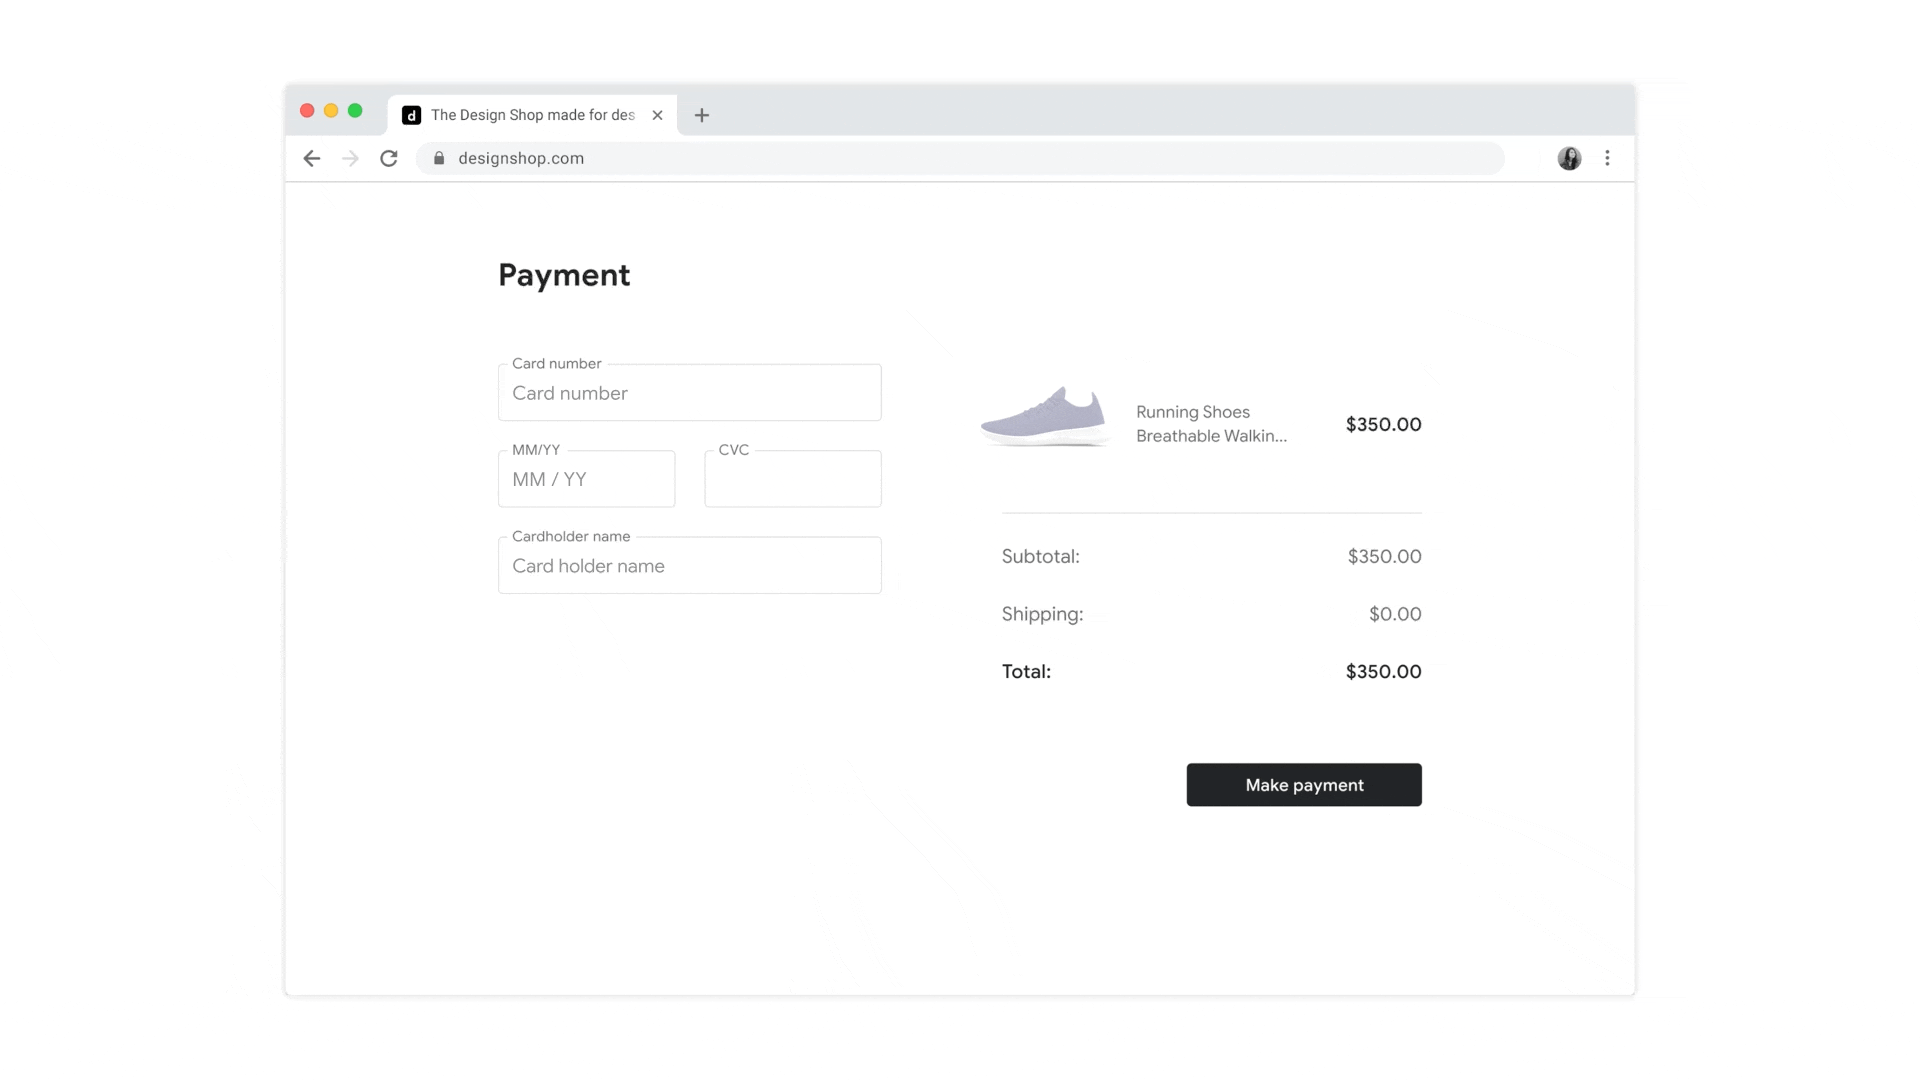Focus the MM/YY expiry field
1920x1080 pixels.
click(x=586, y=479)
